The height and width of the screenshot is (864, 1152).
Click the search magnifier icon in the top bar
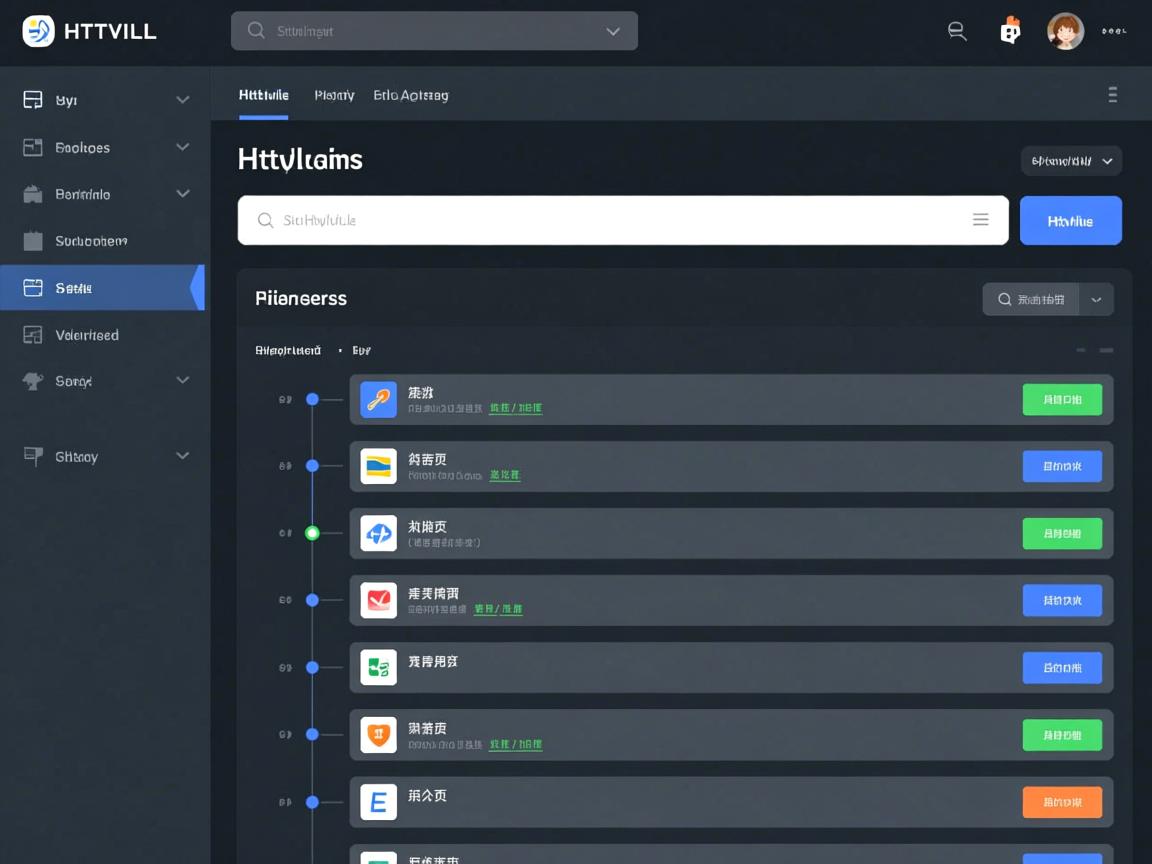pyautogui.click(x=956, y=31)
